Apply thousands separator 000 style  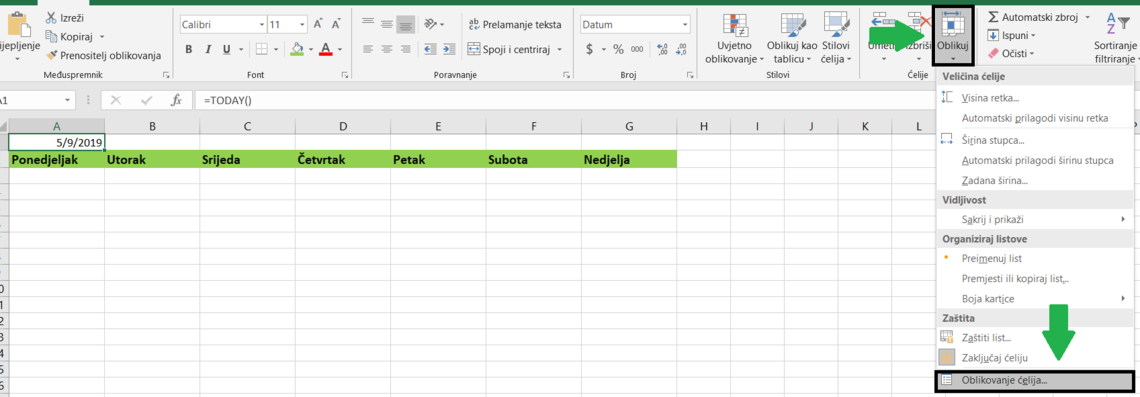click(637, 49)
